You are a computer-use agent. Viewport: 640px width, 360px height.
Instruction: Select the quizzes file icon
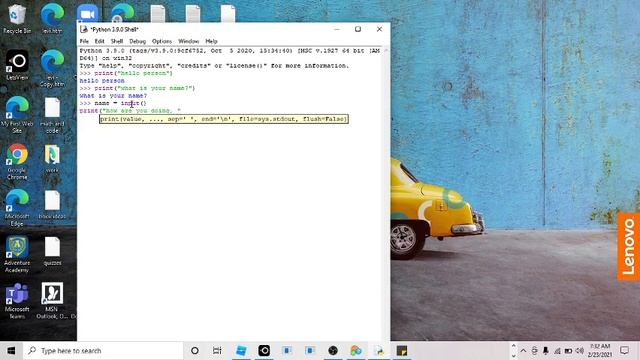[52, 251]
